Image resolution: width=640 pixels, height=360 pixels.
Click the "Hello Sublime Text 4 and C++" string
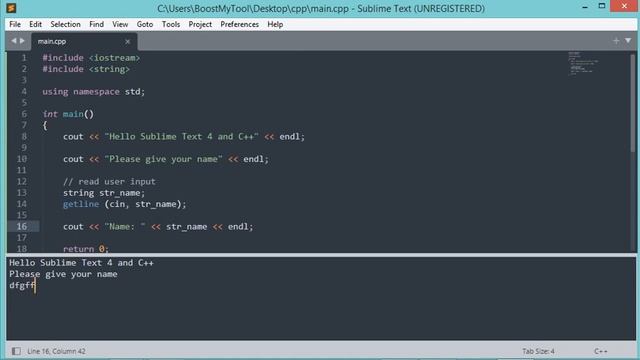181,136
